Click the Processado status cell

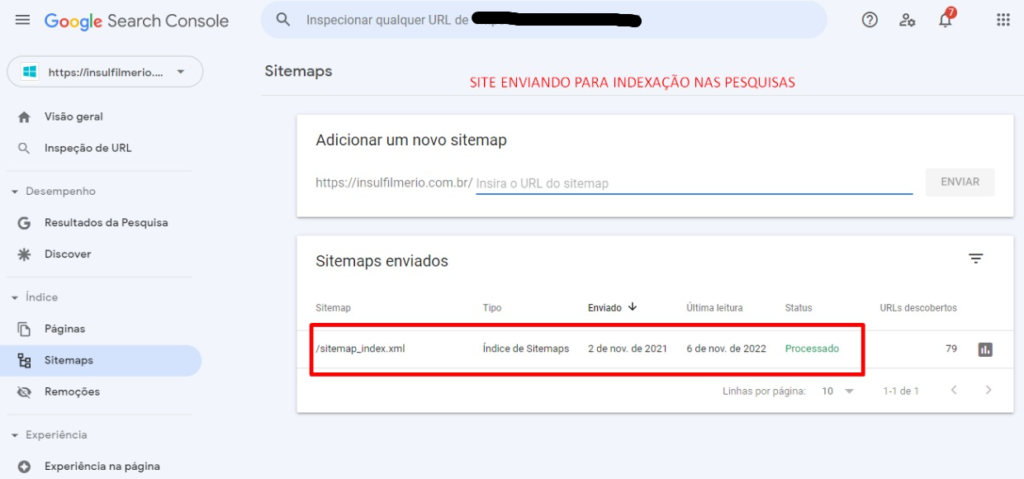point(812,349)
